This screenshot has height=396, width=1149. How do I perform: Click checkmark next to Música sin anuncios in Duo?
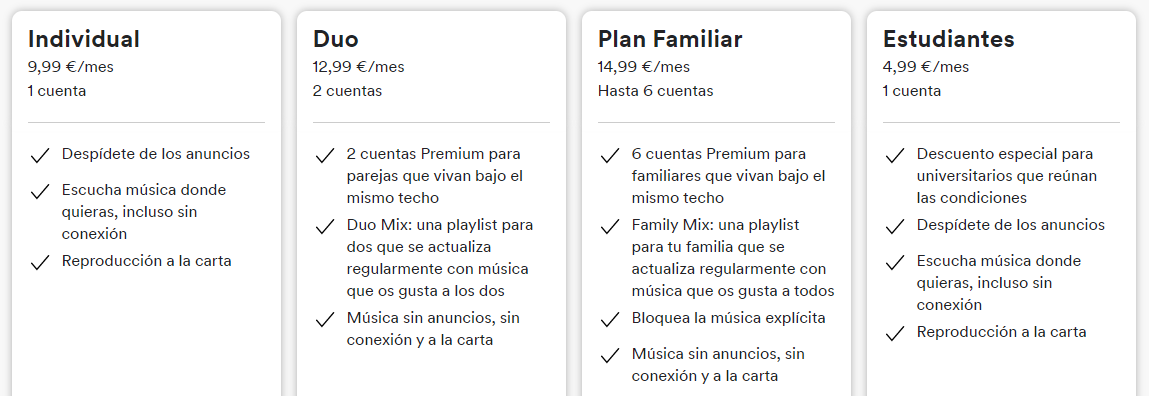pyautogui.click(x=325, y=320)
